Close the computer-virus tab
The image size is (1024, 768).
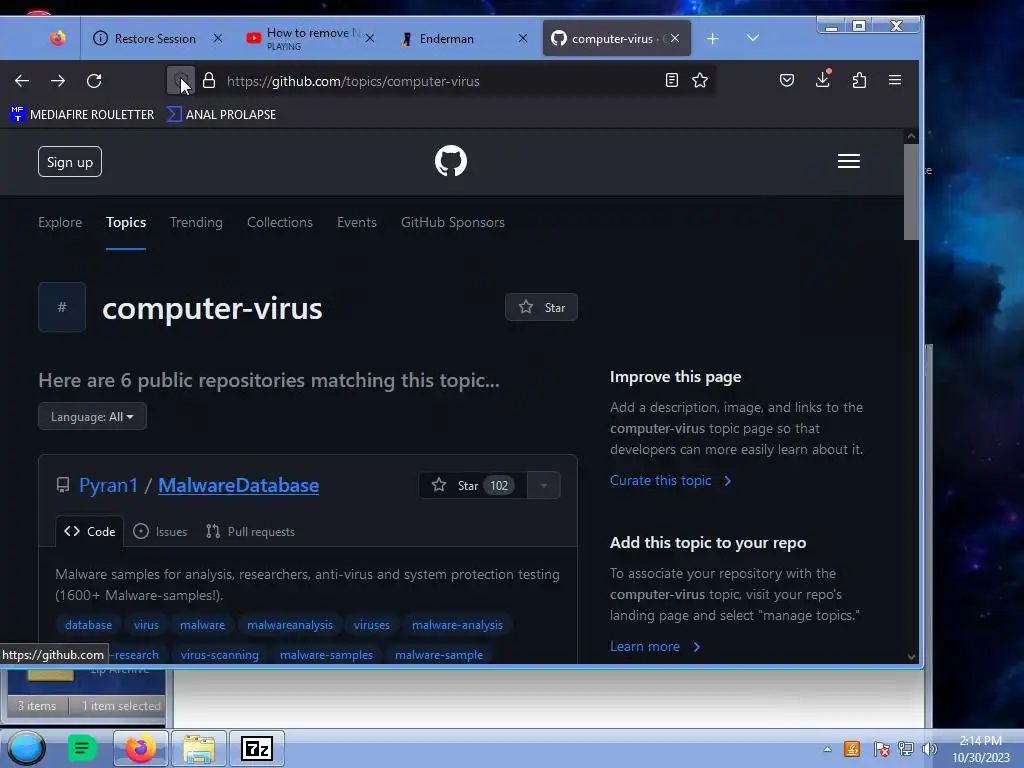(x=675, y=39)
